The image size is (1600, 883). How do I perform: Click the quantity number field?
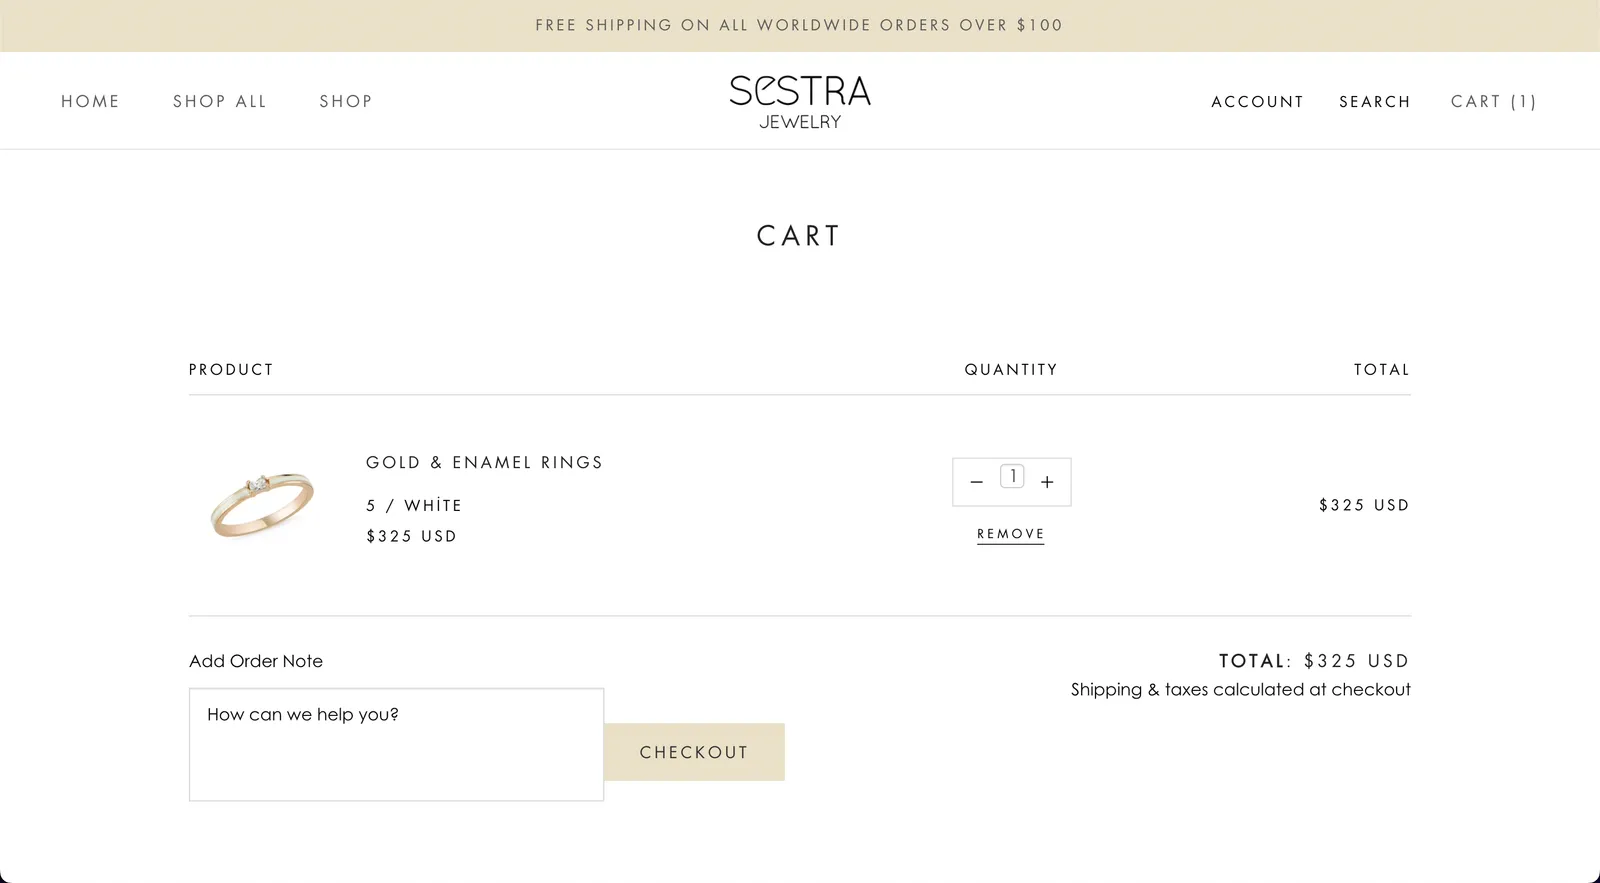click(1012, 476)
